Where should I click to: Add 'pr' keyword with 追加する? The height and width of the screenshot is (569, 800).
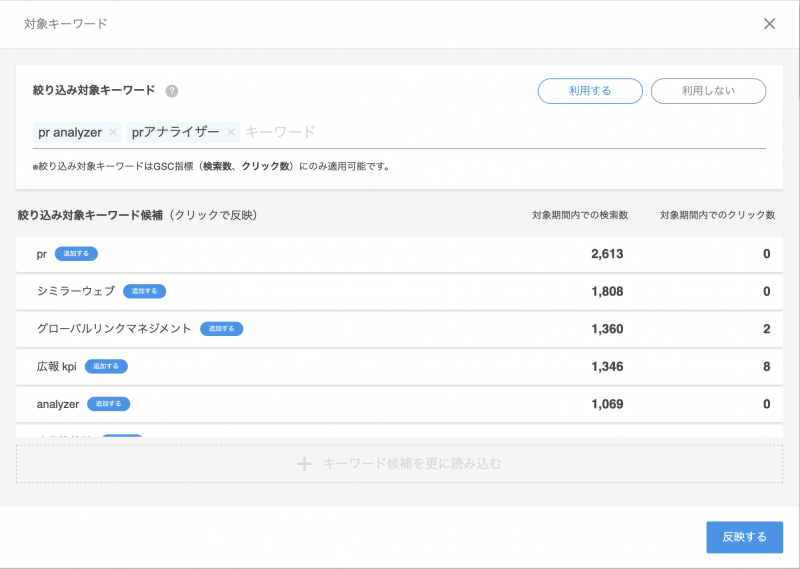[x=76, y=254]
